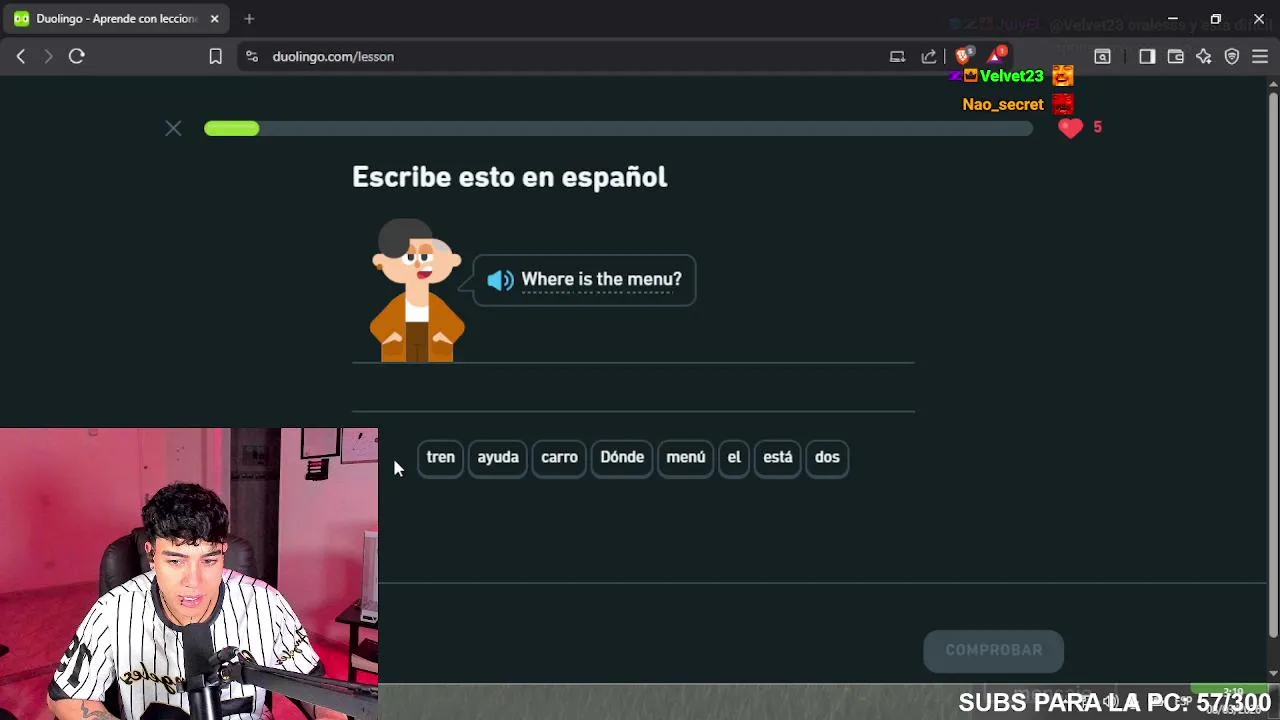Open the tab search icon
Viewport: 1280px width, 720px height.
coord(1102,57)
